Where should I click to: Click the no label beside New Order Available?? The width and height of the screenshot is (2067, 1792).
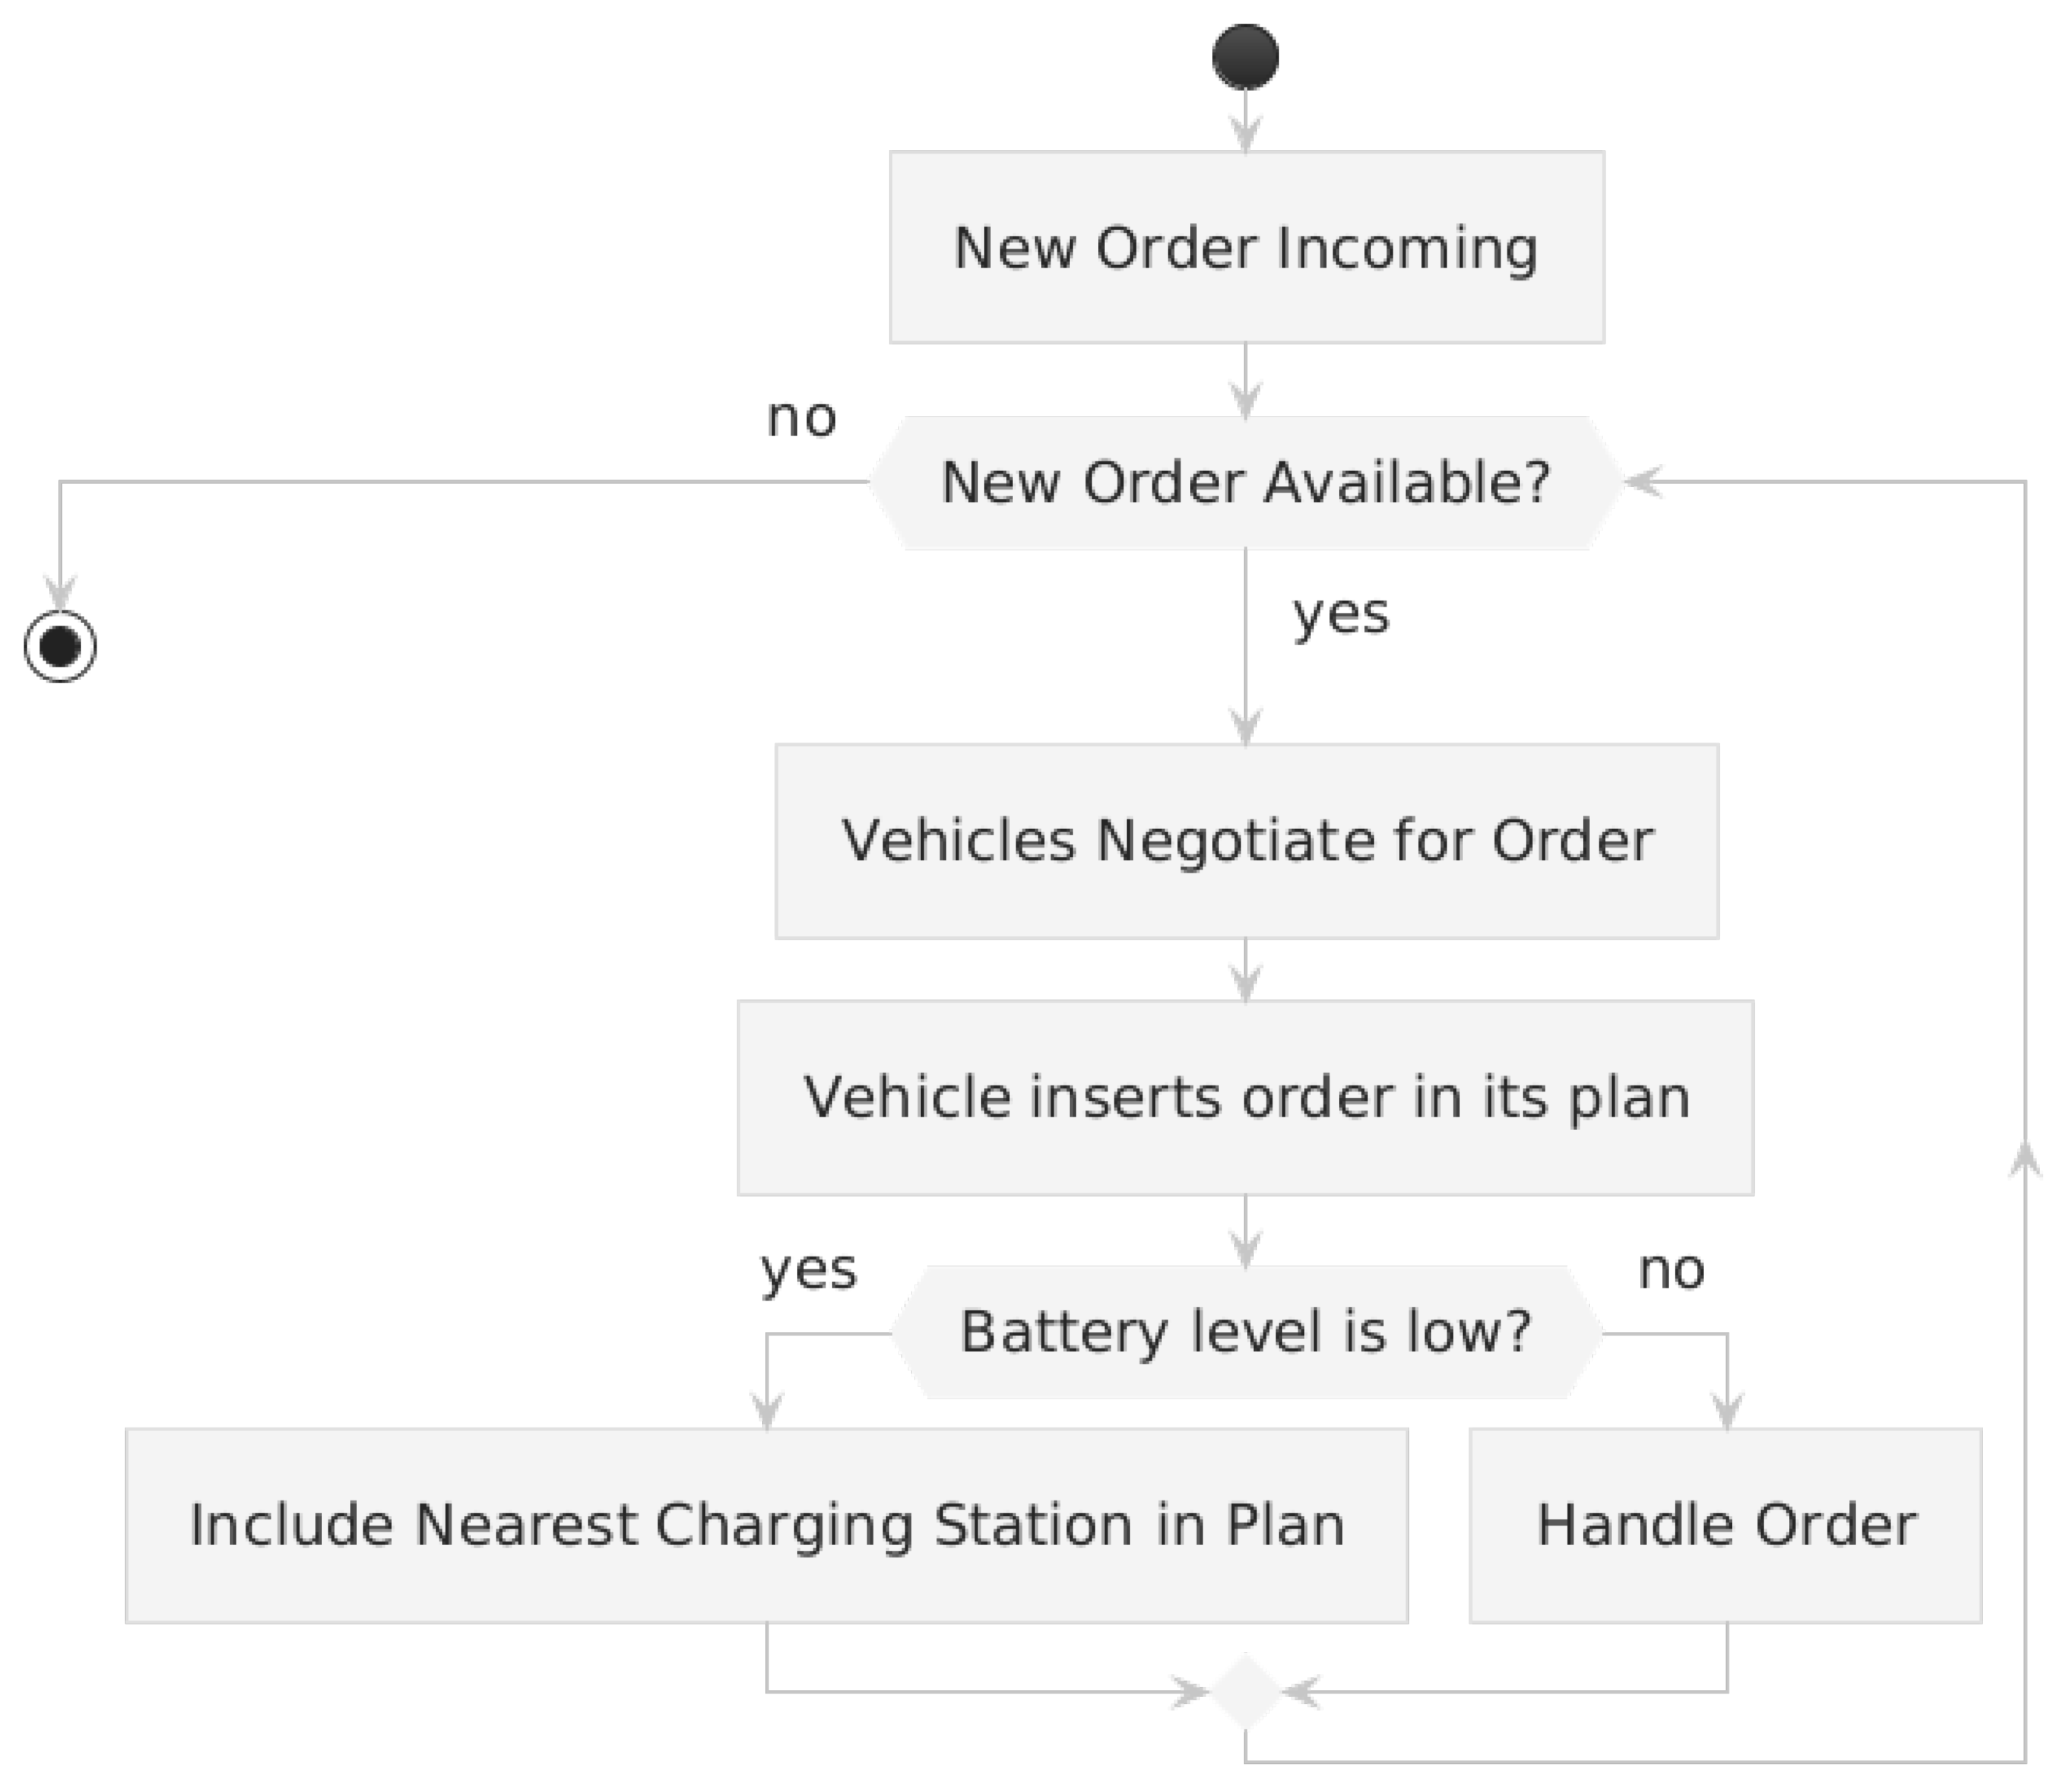point(801,418)
